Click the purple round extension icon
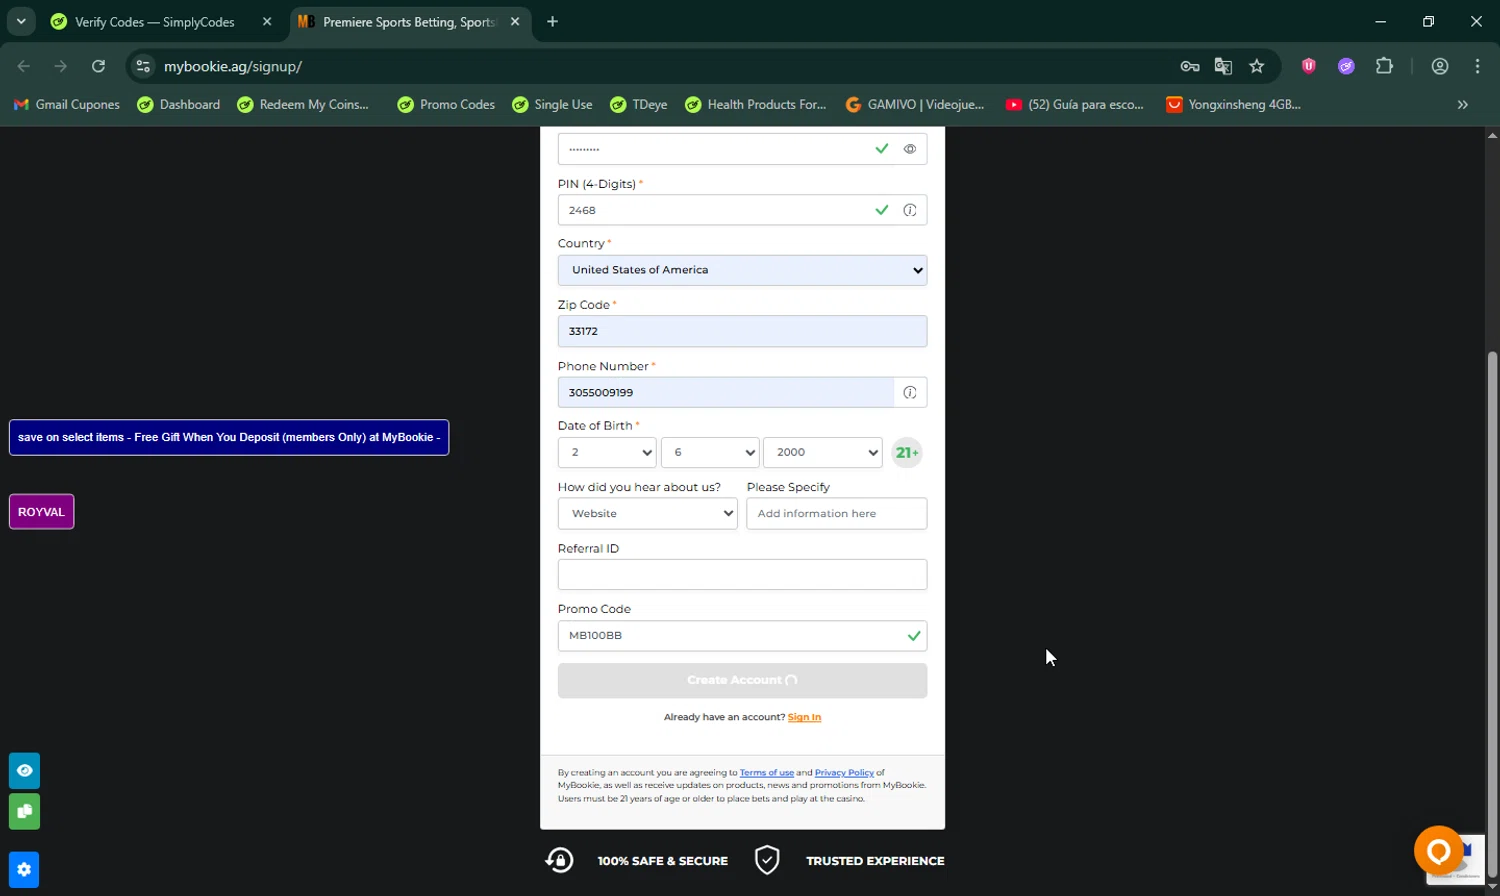 [x=1347, y=66]
